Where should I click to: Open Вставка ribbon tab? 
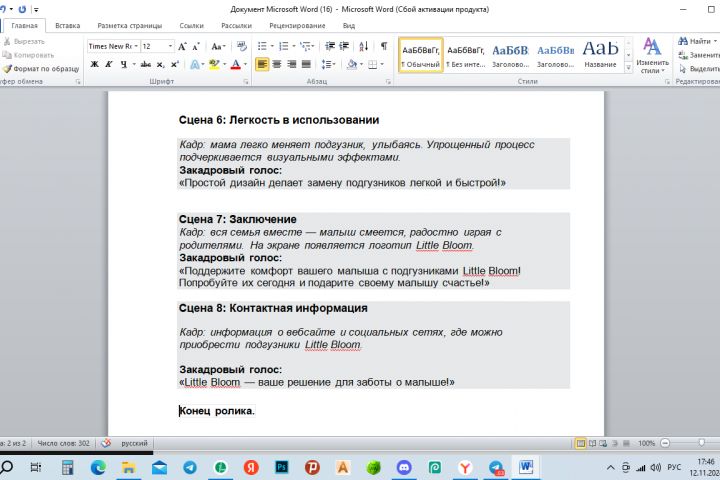pyautogui.click(x=68, y=26)
